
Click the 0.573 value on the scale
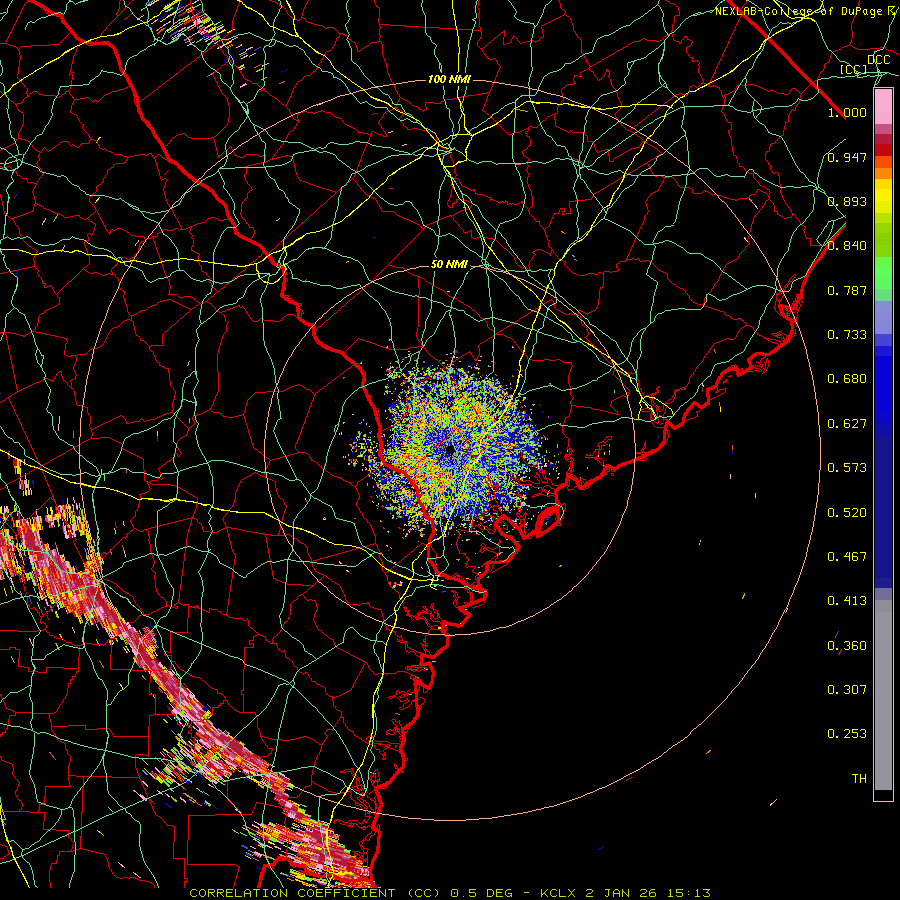click(847, 468)
